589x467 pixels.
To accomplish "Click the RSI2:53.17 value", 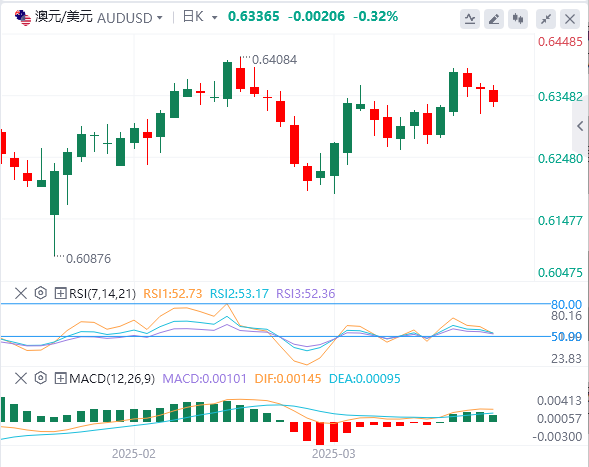I will click(x=239, y=293).
